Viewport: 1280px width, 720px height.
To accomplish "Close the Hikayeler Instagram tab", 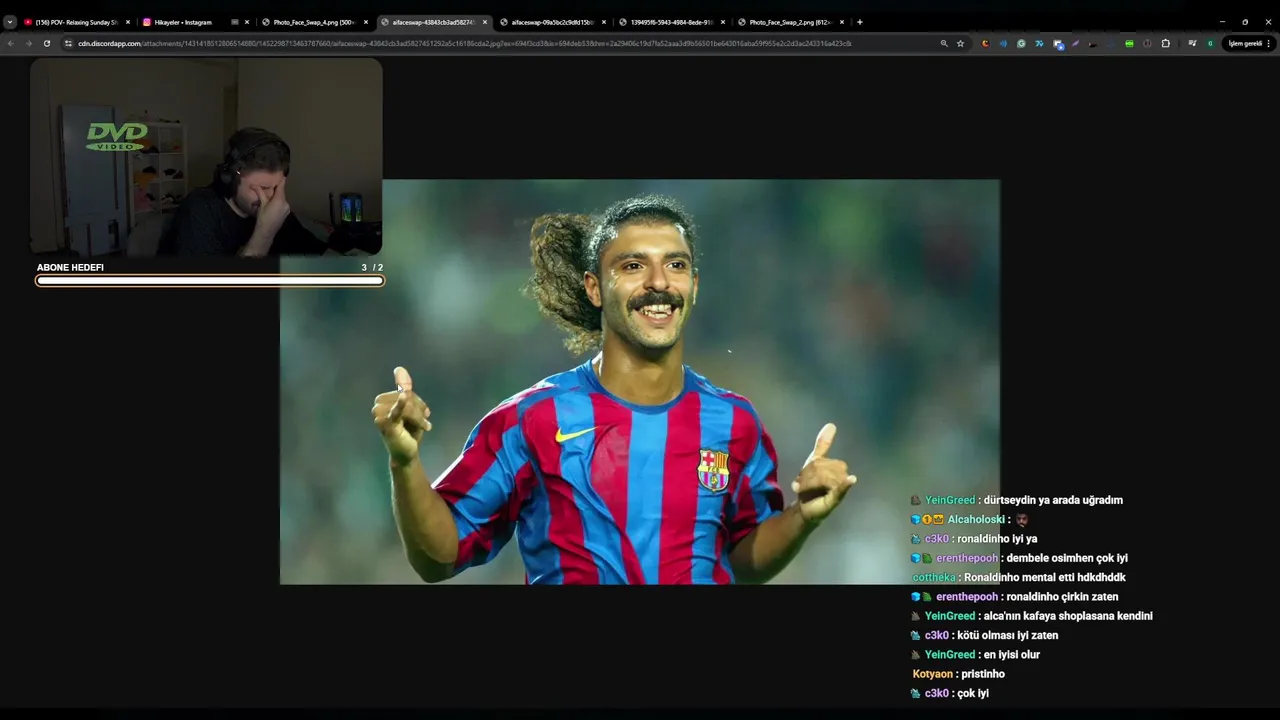I will pos(247,22).
